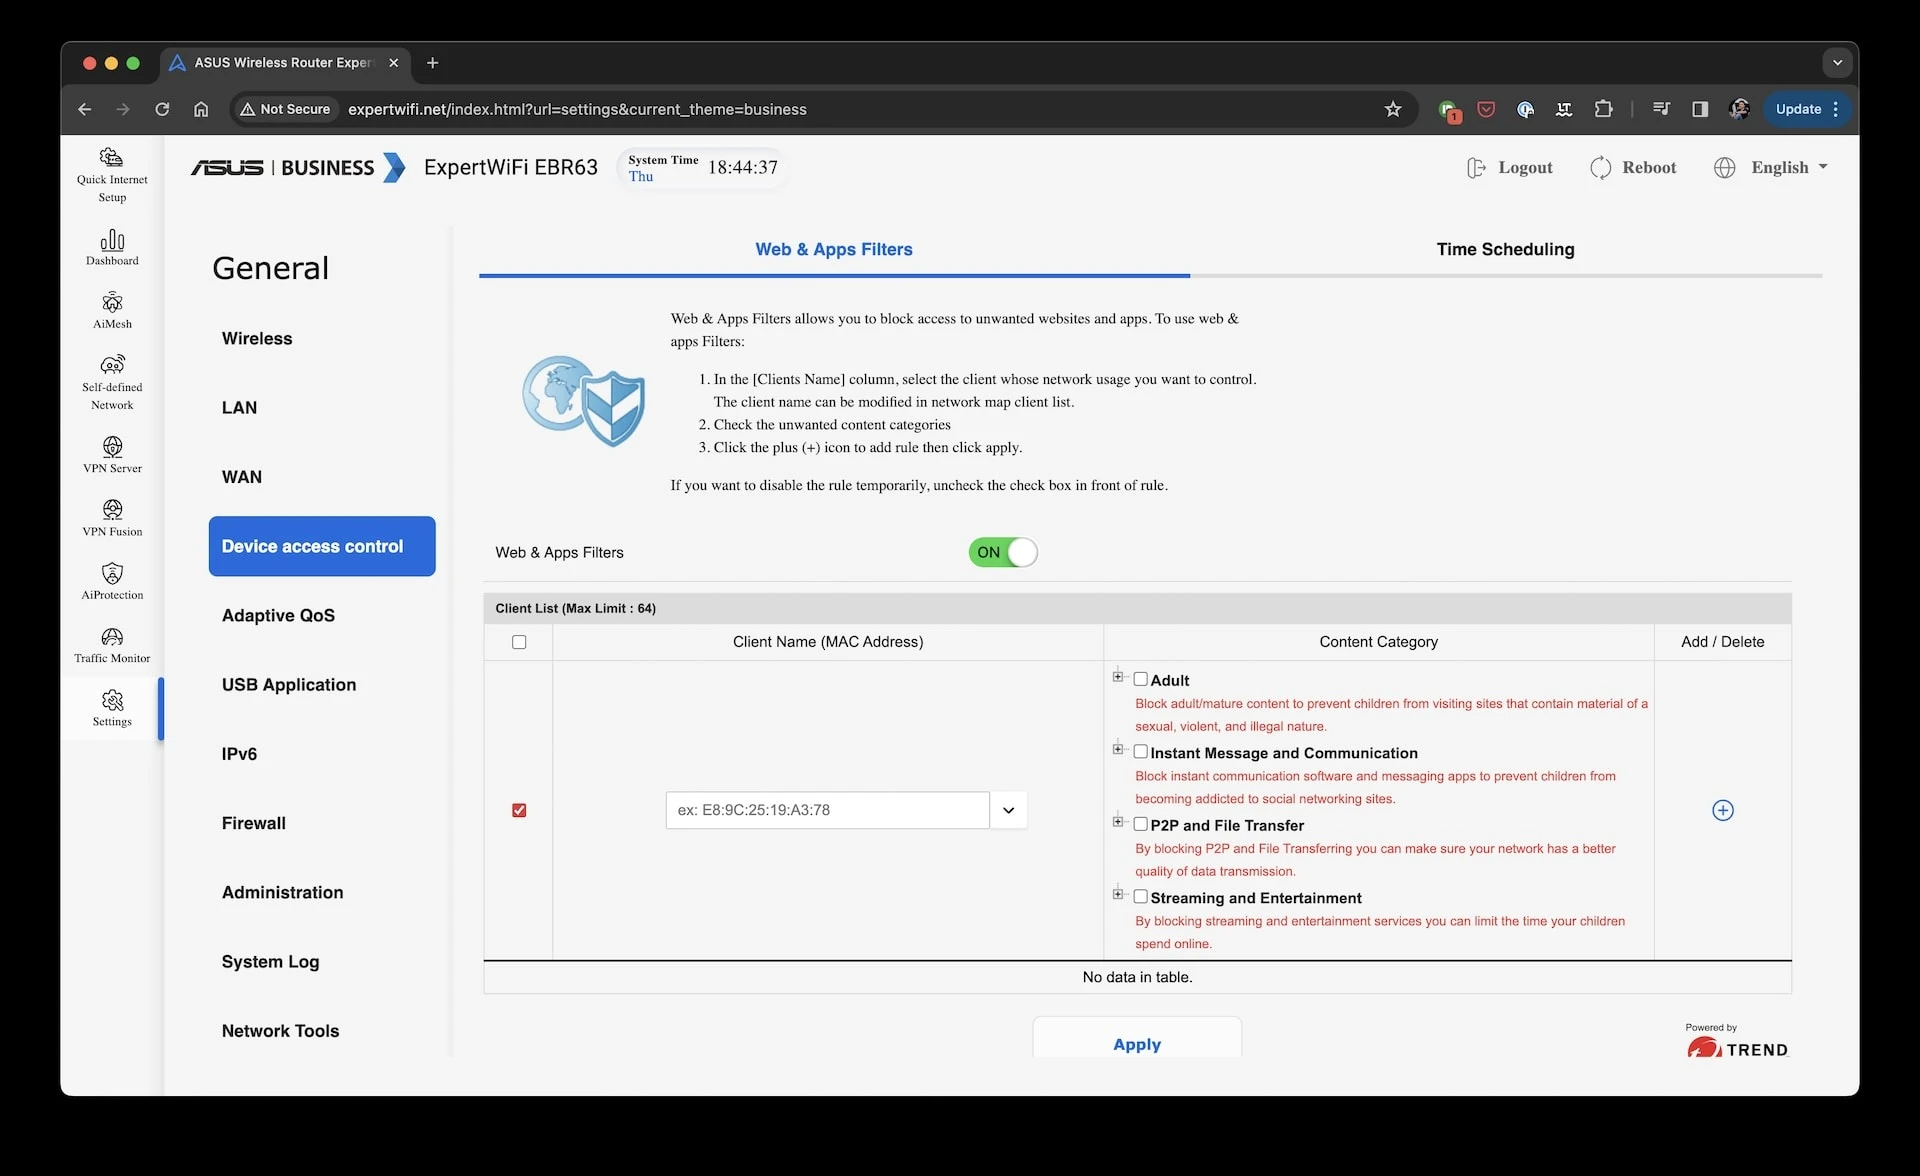Open the Firewall settings page
The height and width of the screenshot is (1176, 1920).
point(254,823)
